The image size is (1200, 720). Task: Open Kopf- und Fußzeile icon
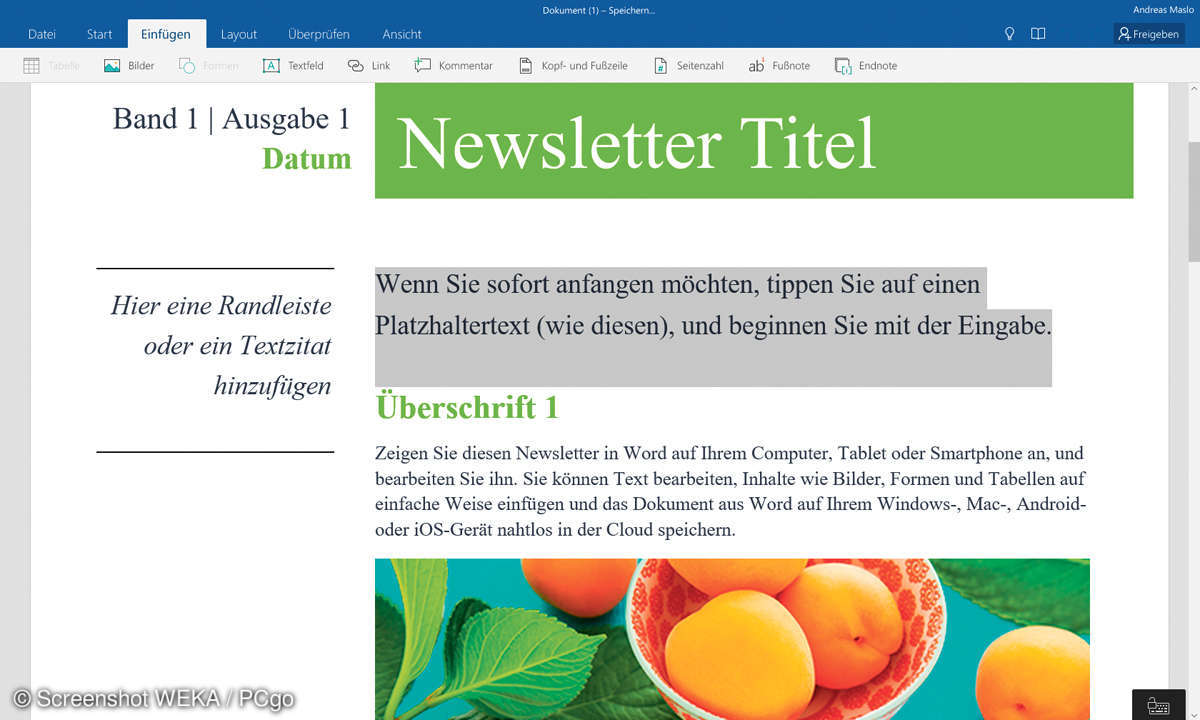[x=526, y=66]
